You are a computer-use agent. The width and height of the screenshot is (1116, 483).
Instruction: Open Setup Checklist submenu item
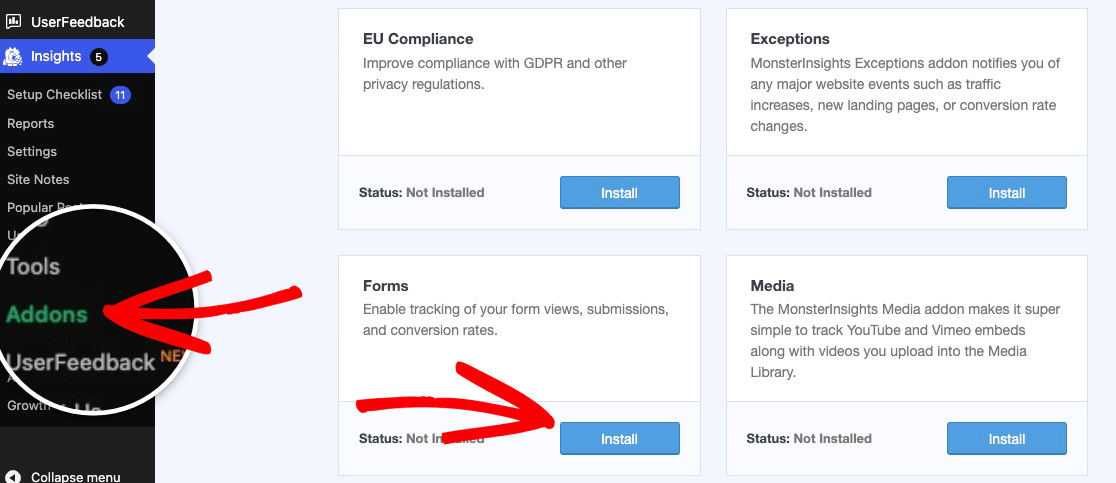coord(54,95)
